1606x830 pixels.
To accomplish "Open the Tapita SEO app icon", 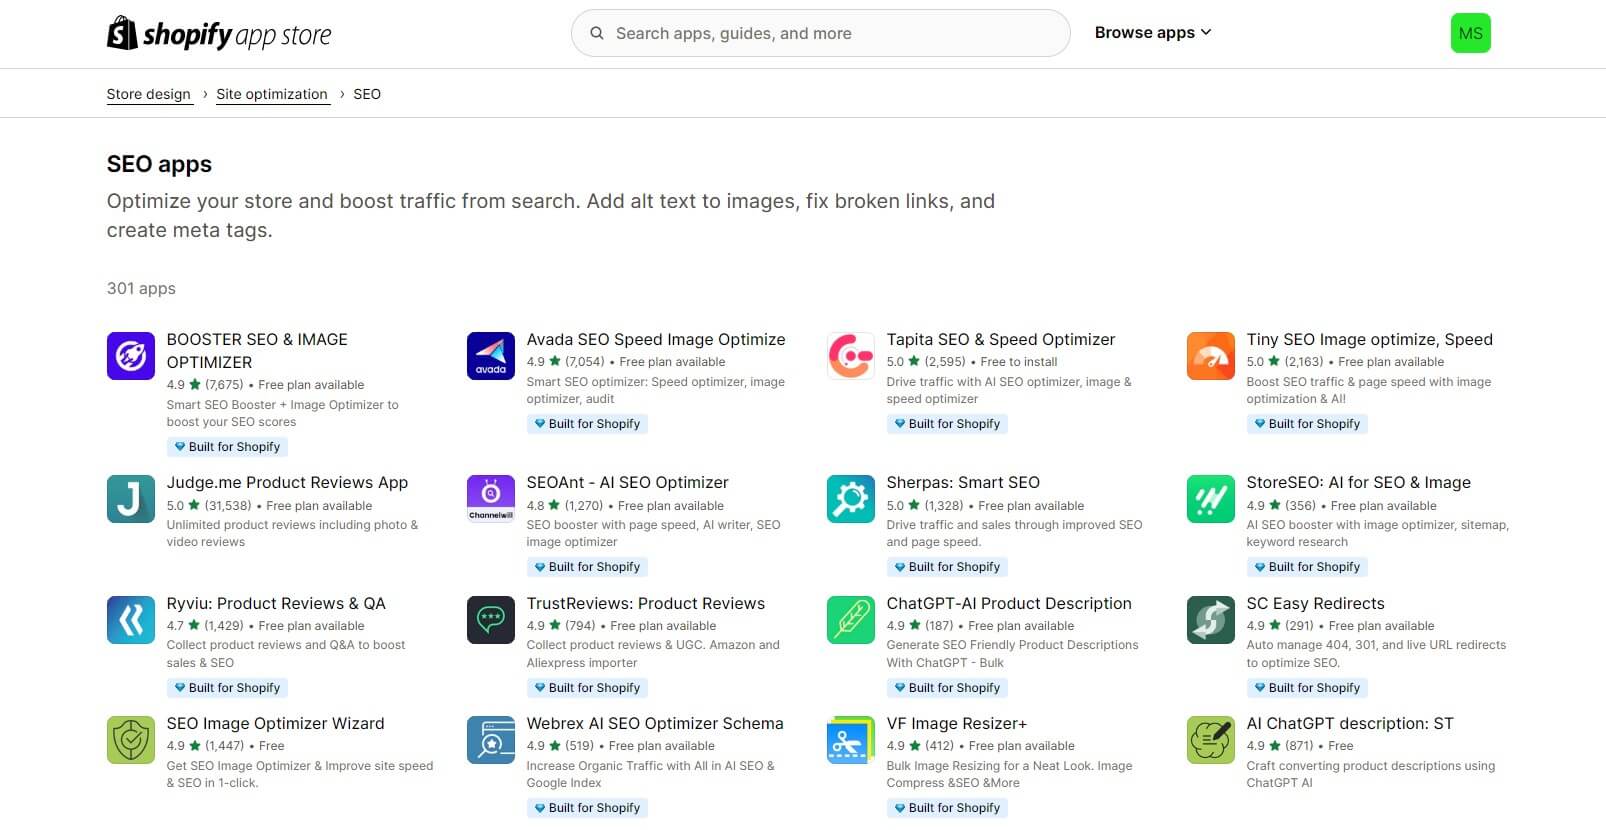I will coord(851,356).
